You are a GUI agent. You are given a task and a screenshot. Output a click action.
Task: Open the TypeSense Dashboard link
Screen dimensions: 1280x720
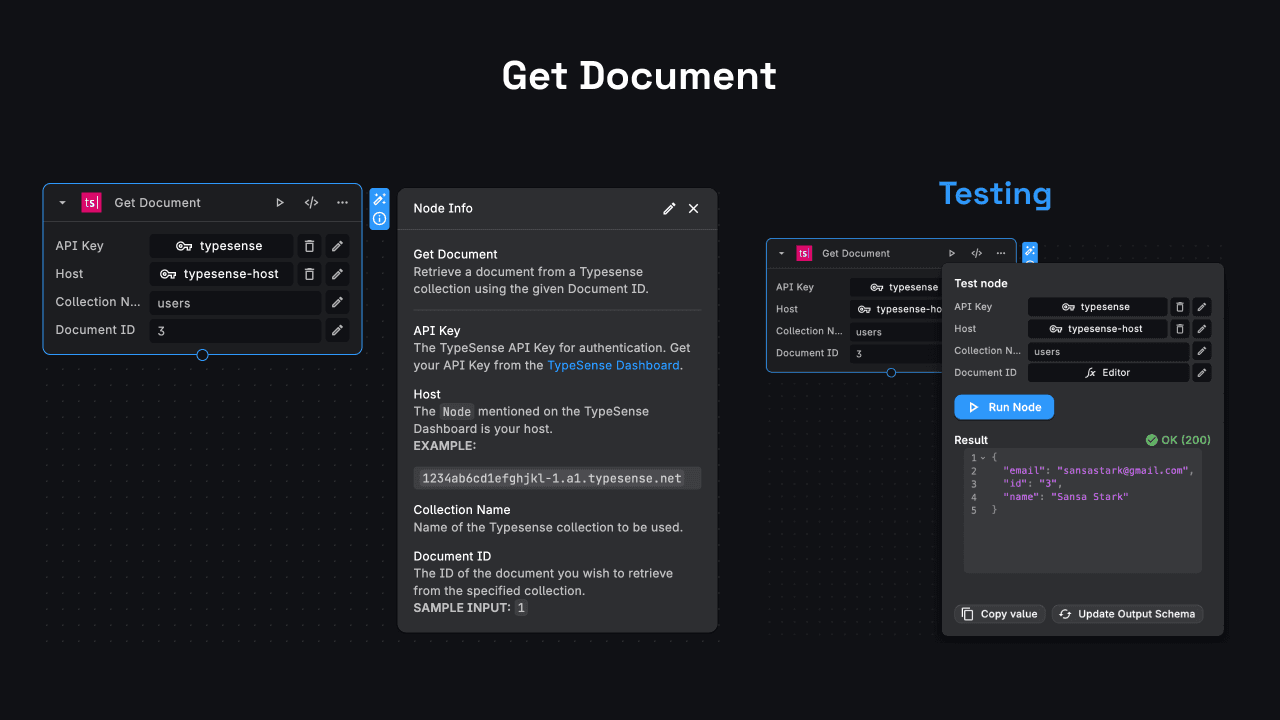(613, 365)
